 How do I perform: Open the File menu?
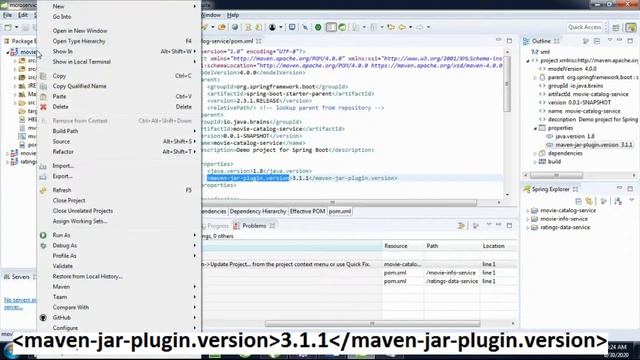pos(7,15)
